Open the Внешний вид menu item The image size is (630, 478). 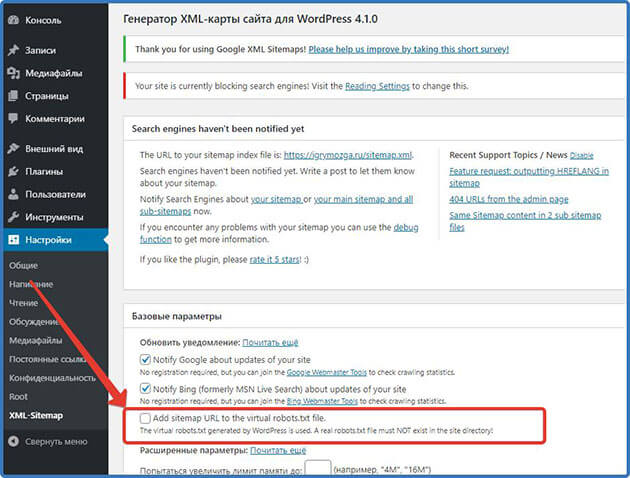click(x=54, y=149)
